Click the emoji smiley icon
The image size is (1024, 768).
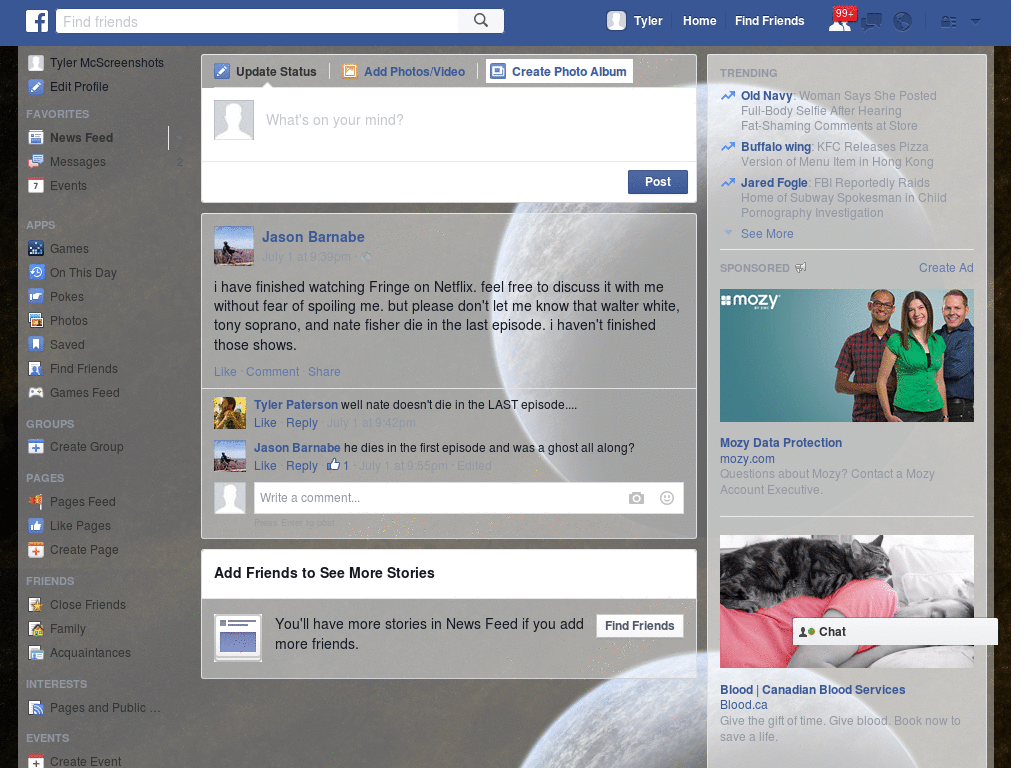pyautogui.click(x=667, y=498)
